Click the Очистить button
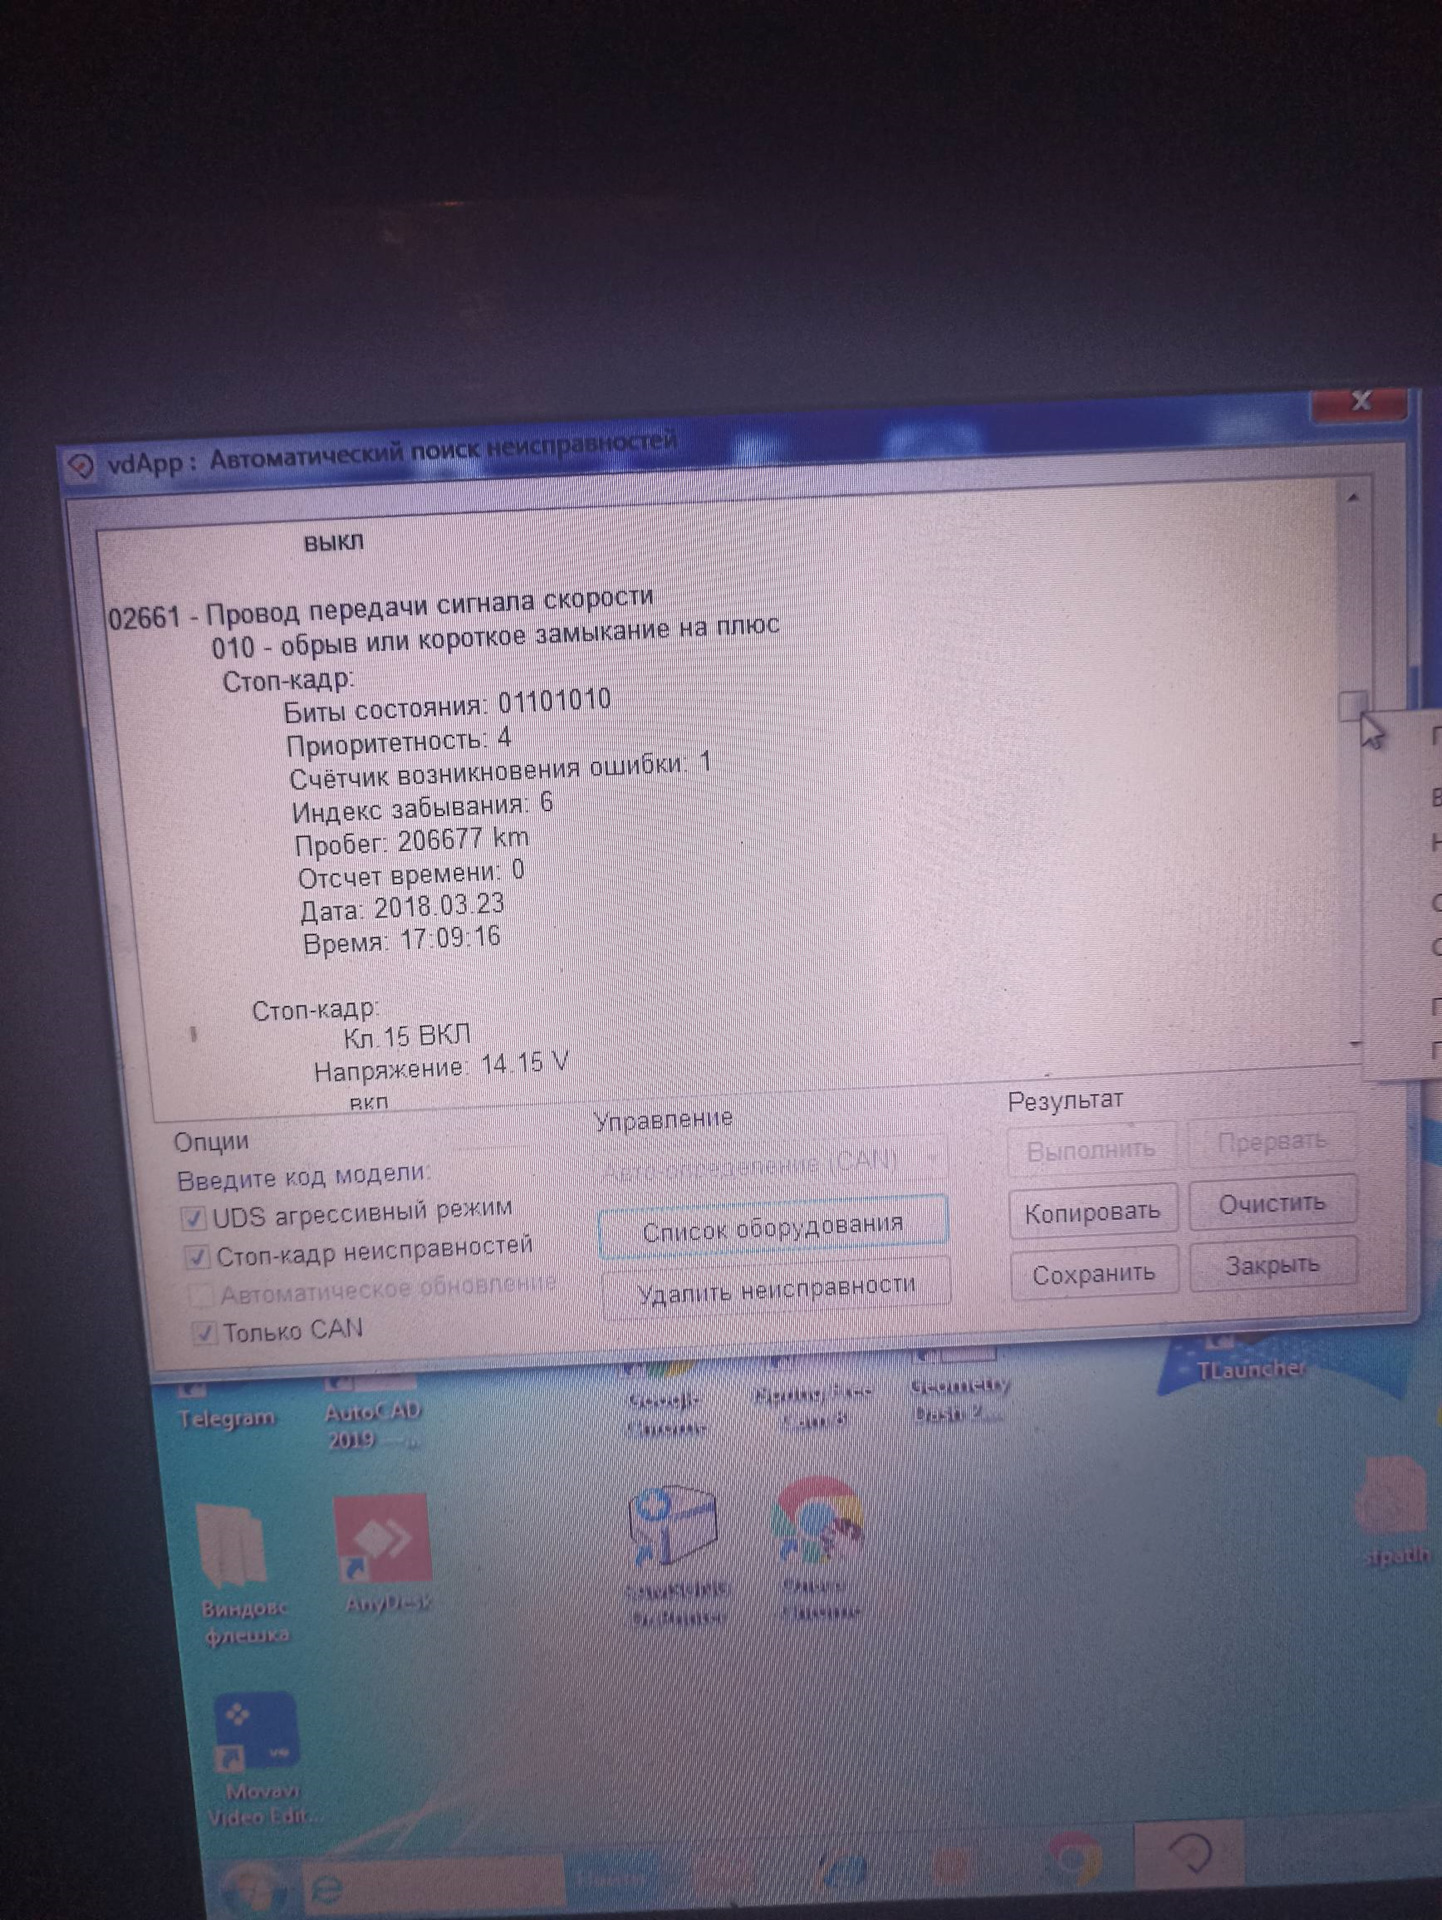Image resolution: width=1442 pixels, height=1920 pixels. point(1272,1203)
